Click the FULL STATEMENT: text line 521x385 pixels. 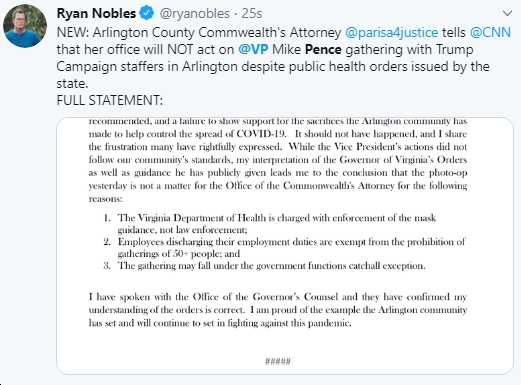[110, 100]
